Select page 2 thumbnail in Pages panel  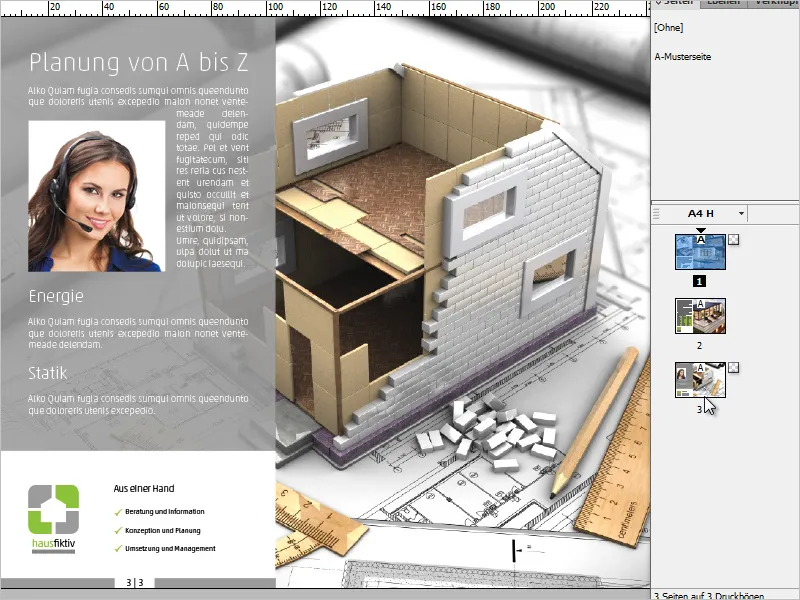(x=700, y=316)
